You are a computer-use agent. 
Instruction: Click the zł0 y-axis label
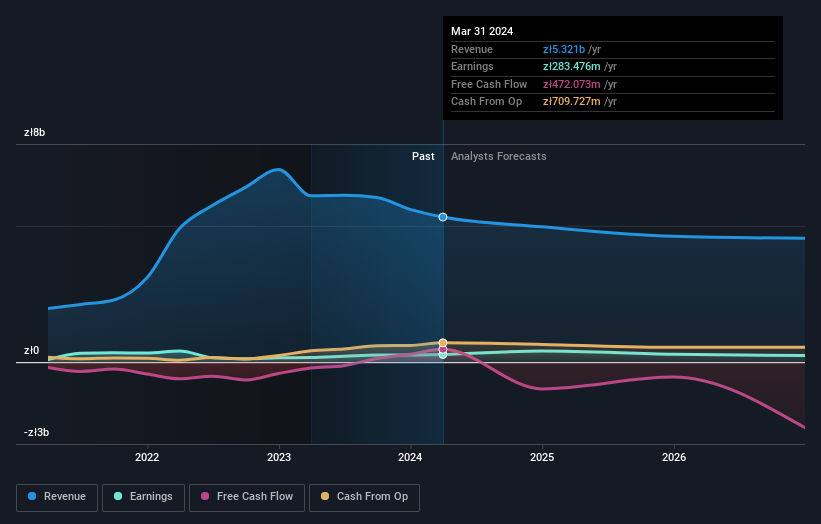[31, 350]
